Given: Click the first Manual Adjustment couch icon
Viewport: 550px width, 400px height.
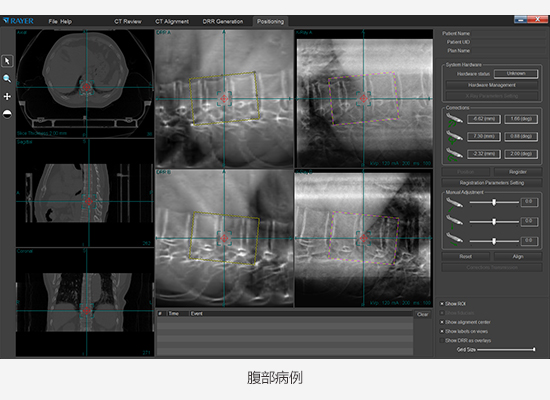Looking at the screenshot, I should coord(454,203).
